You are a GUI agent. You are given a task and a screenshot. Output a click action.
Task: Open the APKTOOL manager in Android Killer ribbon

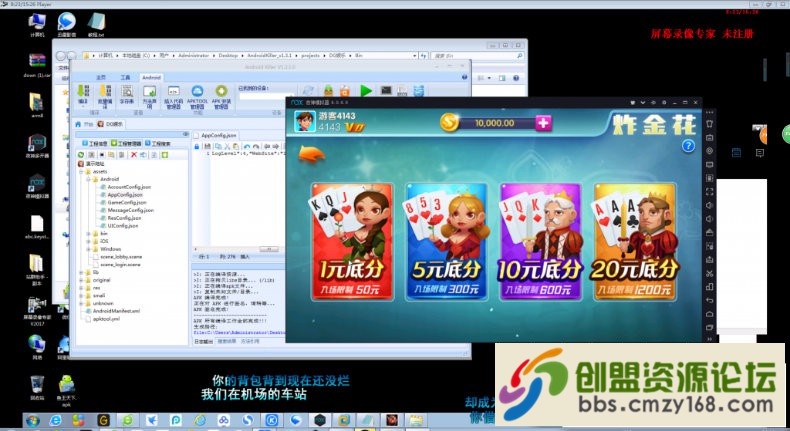[x=197, y=96]
